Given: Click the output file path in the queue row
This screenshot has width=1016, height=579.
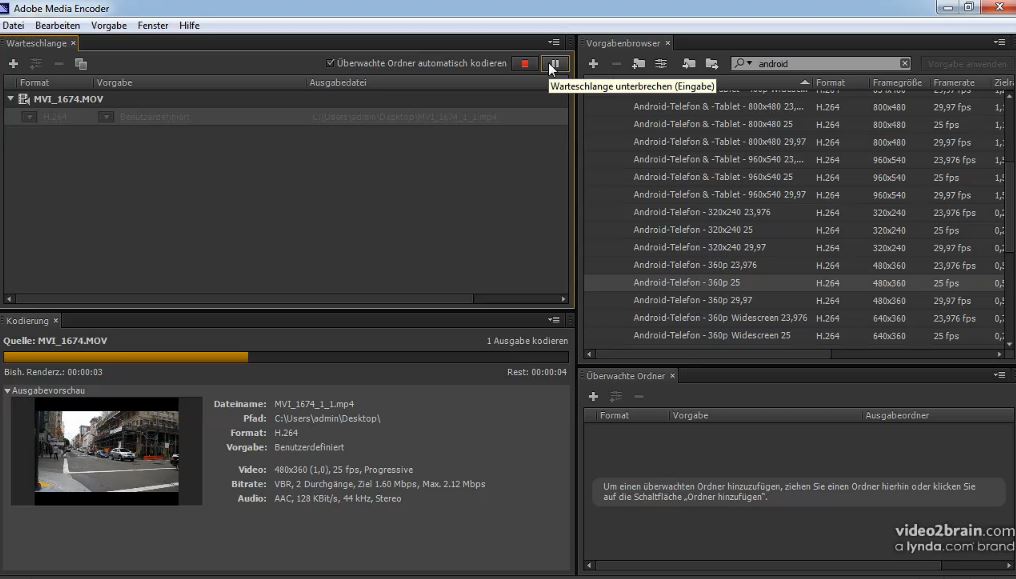Looking at the screenshot, I should pyautogui.click(x=404, y=117).
